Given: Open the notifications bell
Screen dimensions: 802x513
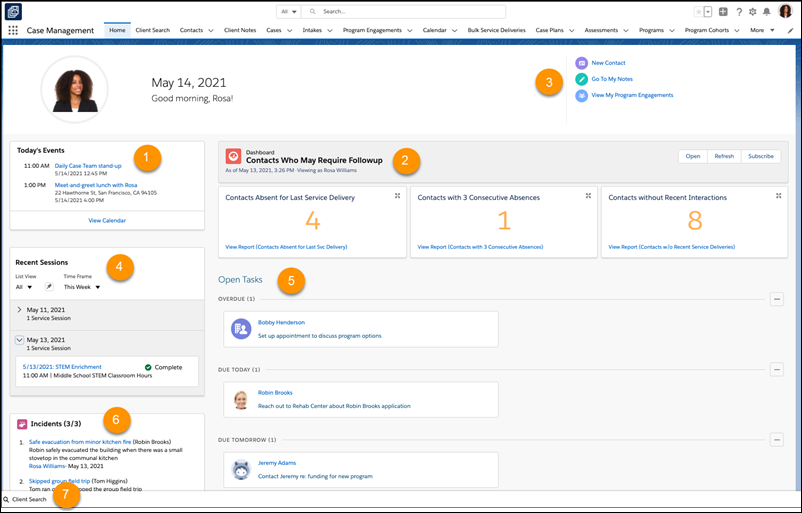Looking at the screenshot, I should point(767,11).
